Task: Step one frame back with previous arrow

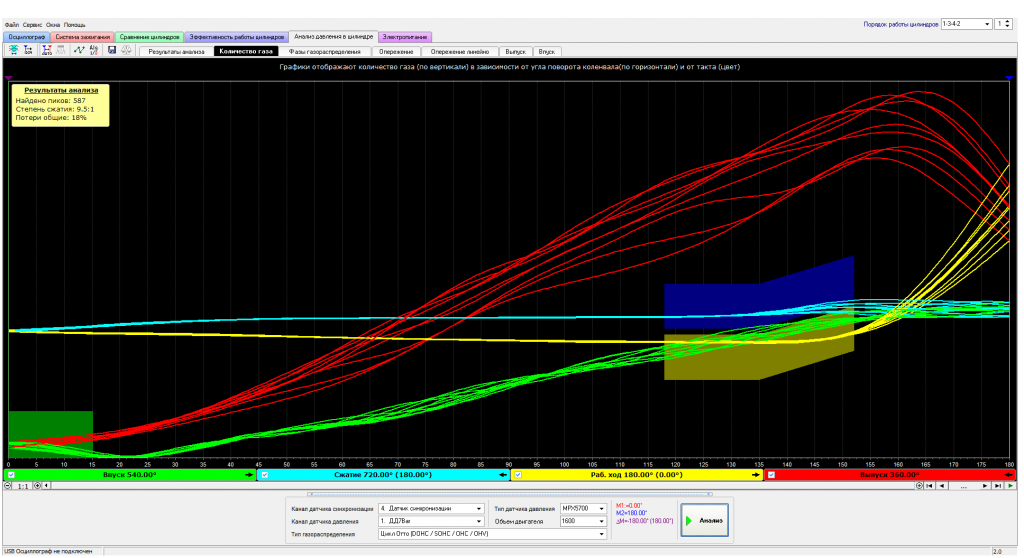Action: point(942,486)
